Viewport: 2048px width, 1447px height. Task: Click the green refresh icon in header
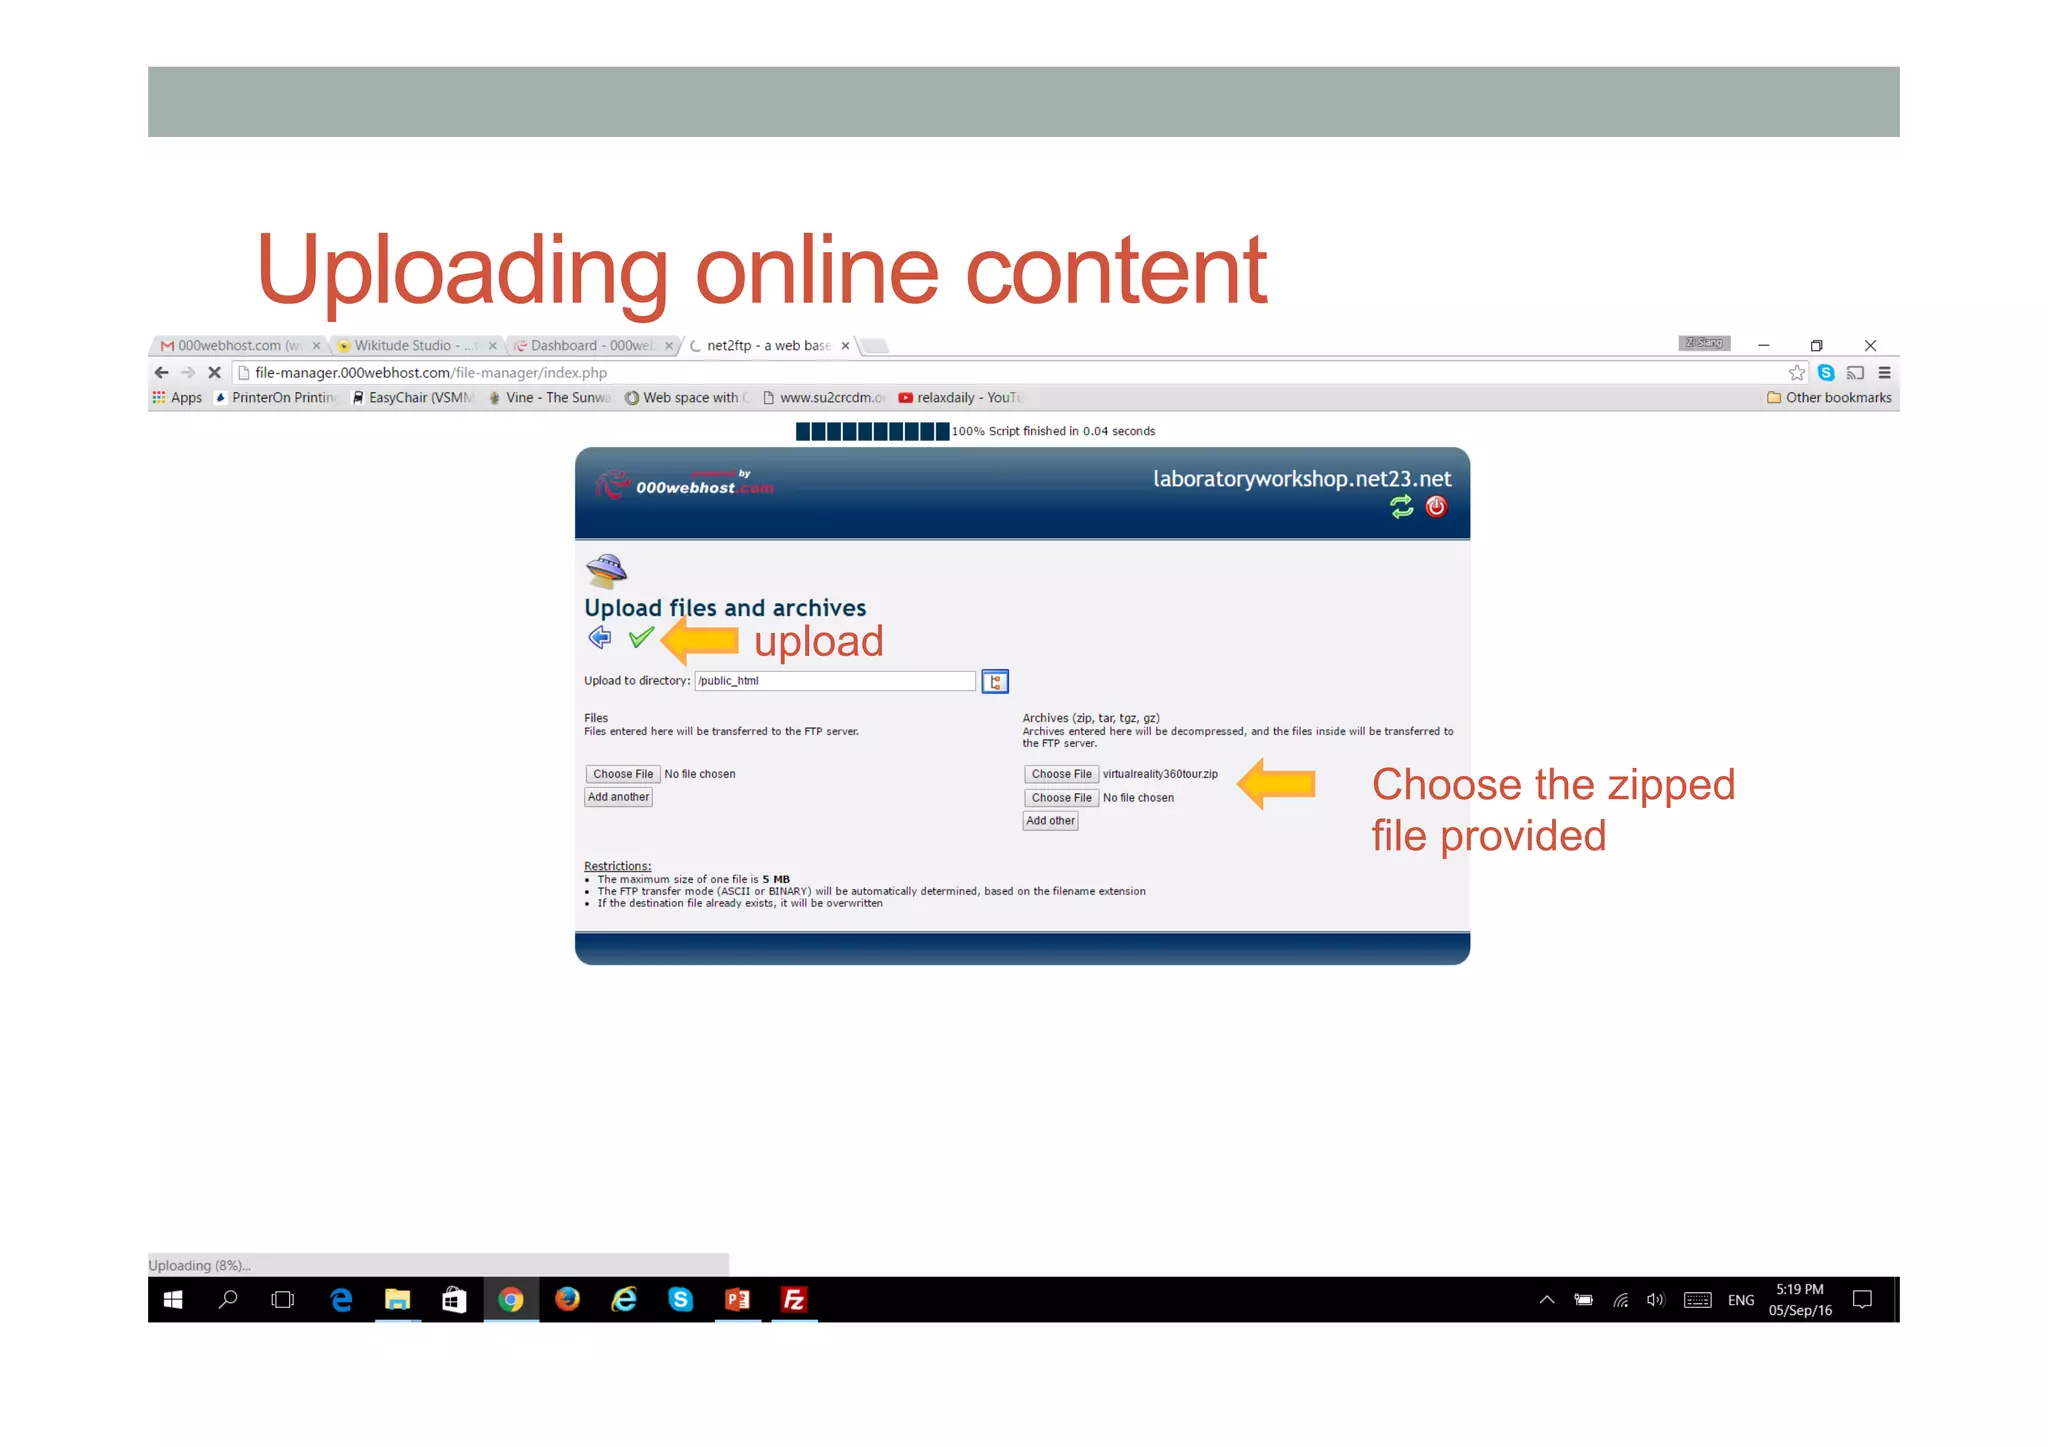1402,507
